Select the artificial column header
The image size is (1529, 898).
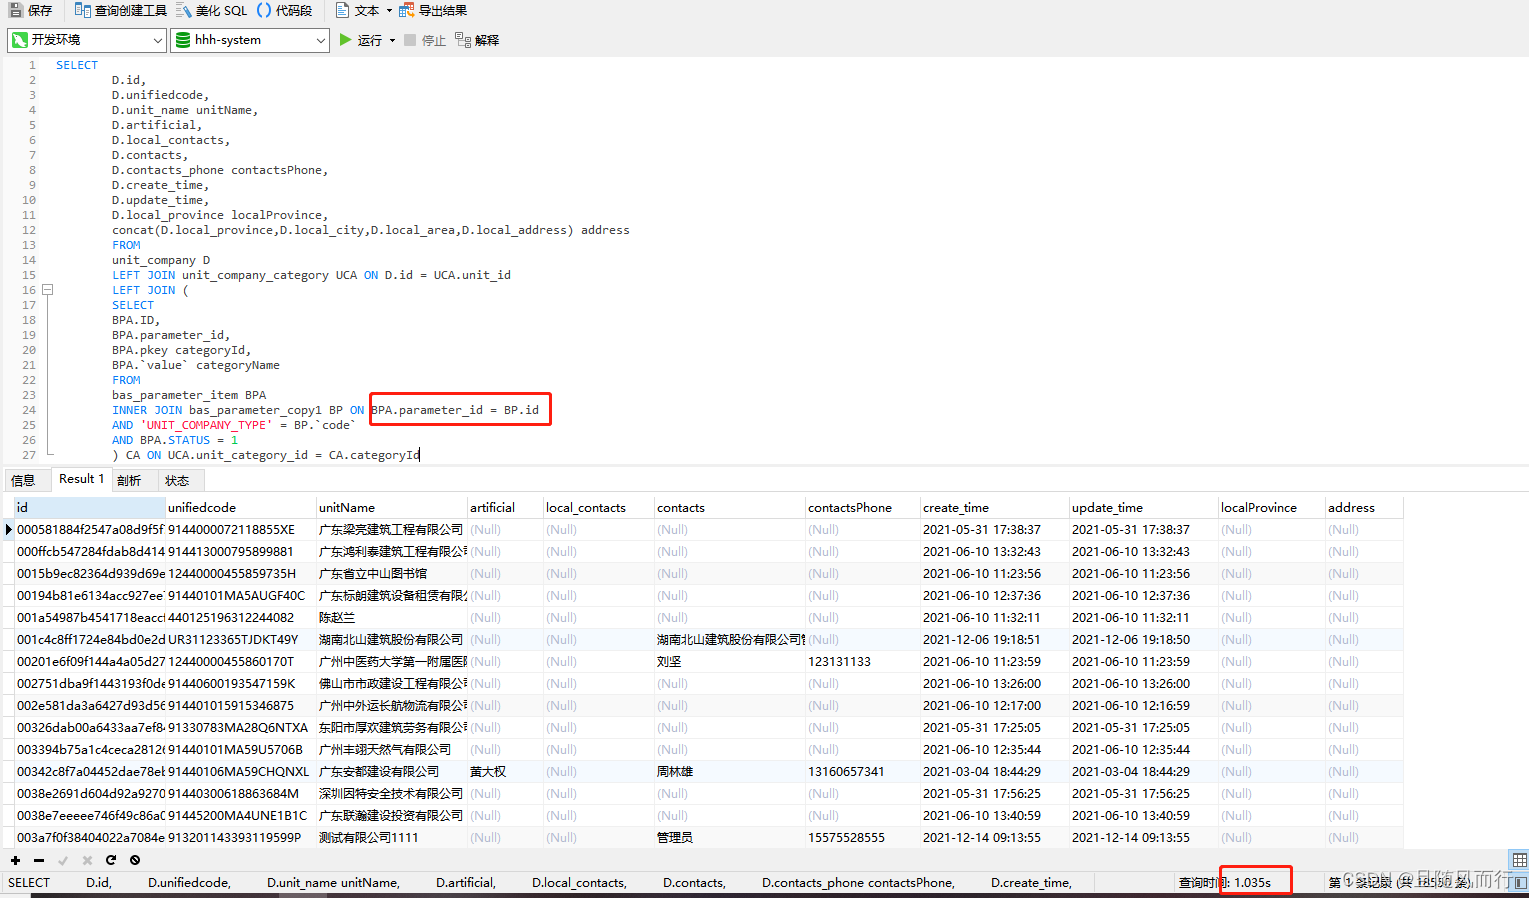click(x=505, y=507)
